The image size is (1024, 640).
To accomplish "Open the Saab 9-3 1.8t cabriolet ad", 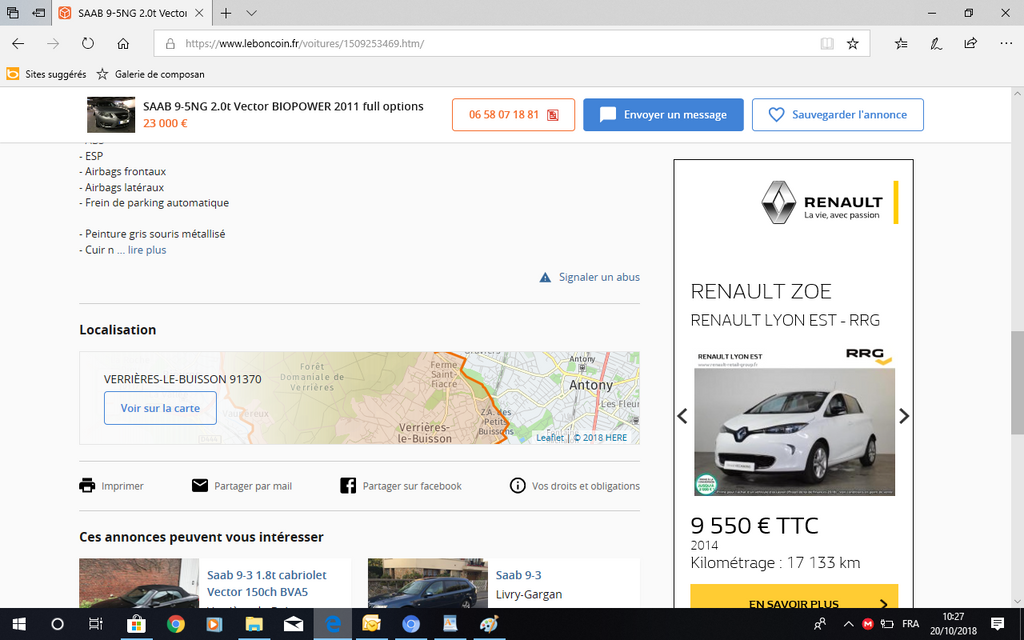I will tap(266, 583).
